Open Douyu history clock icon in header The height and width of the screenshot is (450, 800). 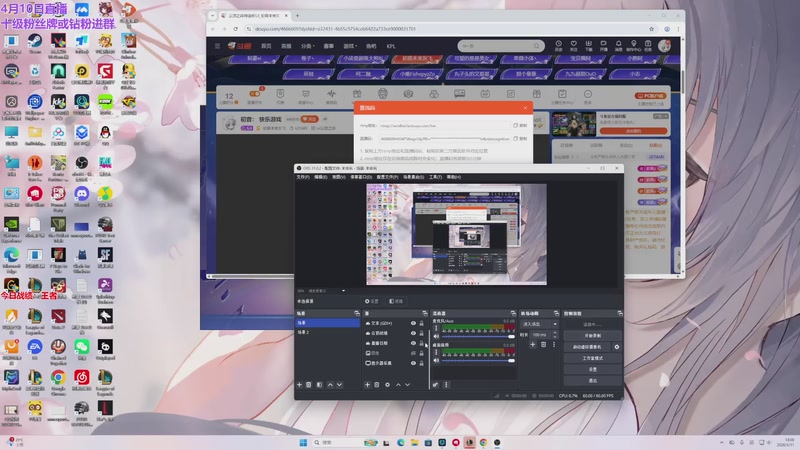pos(559,45)
